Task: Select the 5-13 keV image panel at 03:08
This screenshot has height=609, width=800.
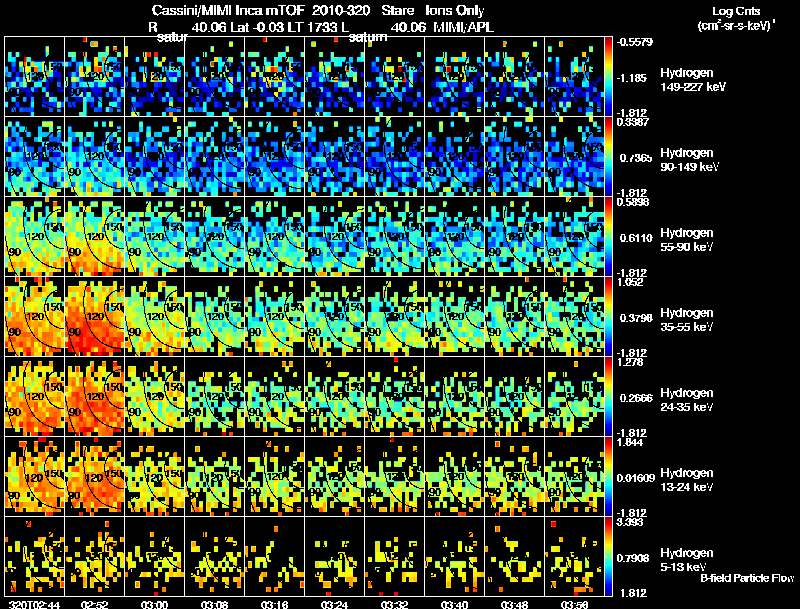Action: [x=215, y=557]
